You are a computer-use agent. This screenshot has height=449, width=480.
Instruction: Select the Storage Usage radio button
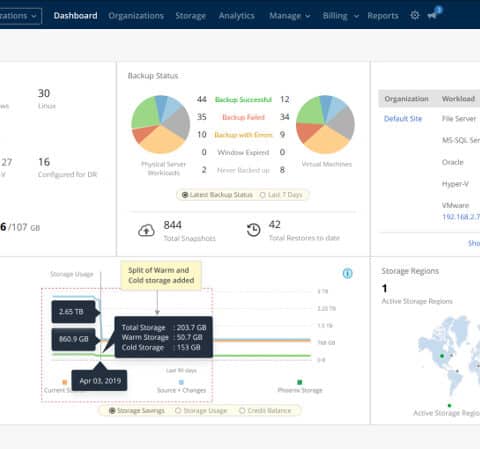[178, 411]
